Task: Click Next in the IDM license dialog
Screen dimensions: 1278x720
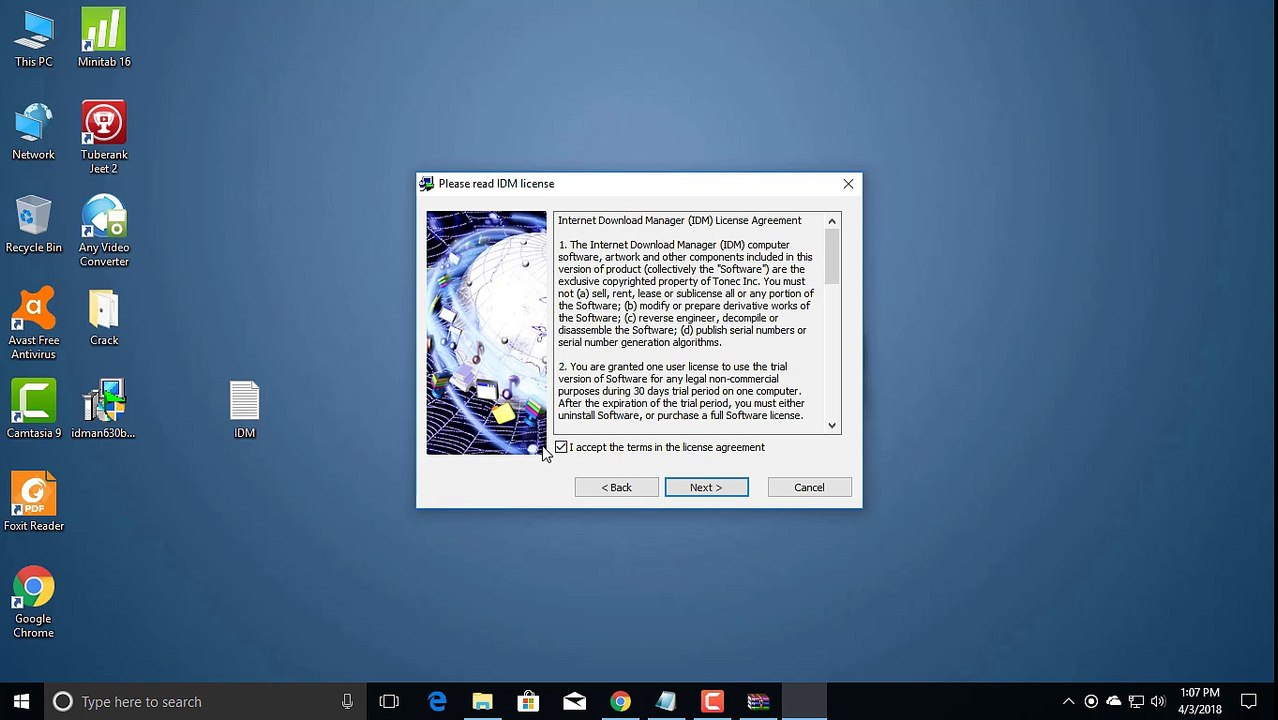Action: pyautogui.click(x=706, y=487)
